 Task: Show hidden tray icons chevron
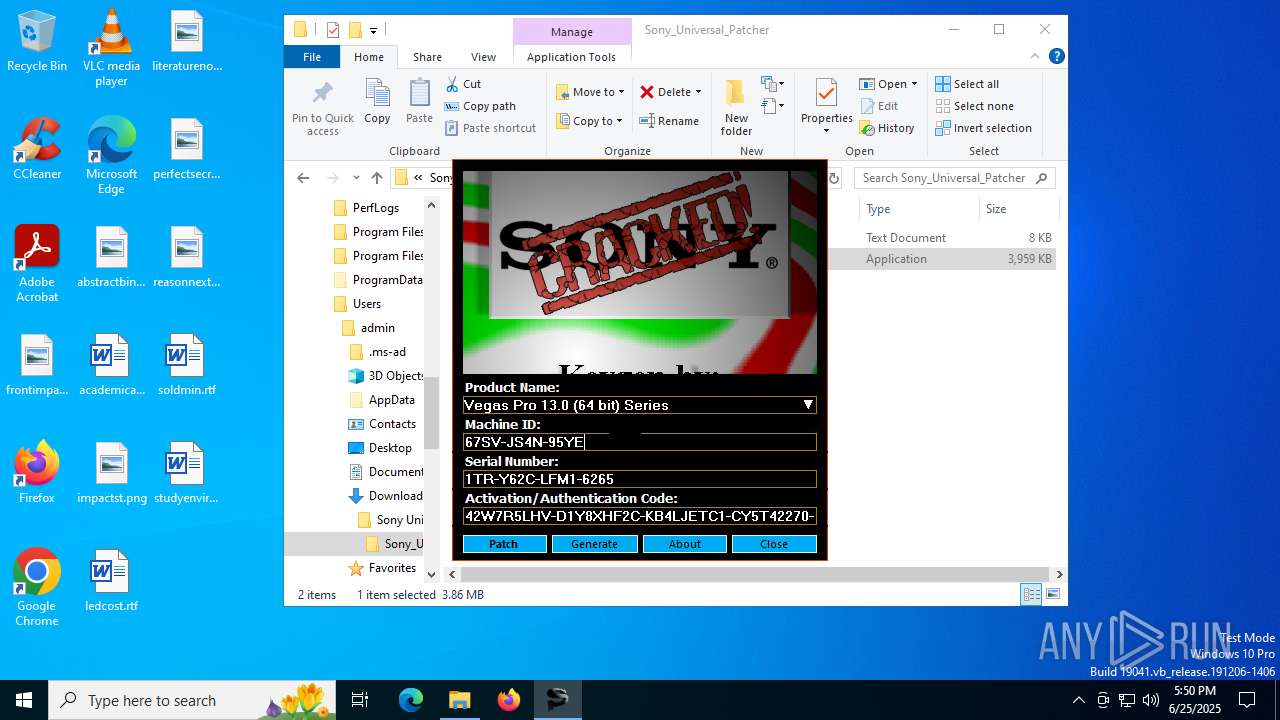pos(1078,700)
